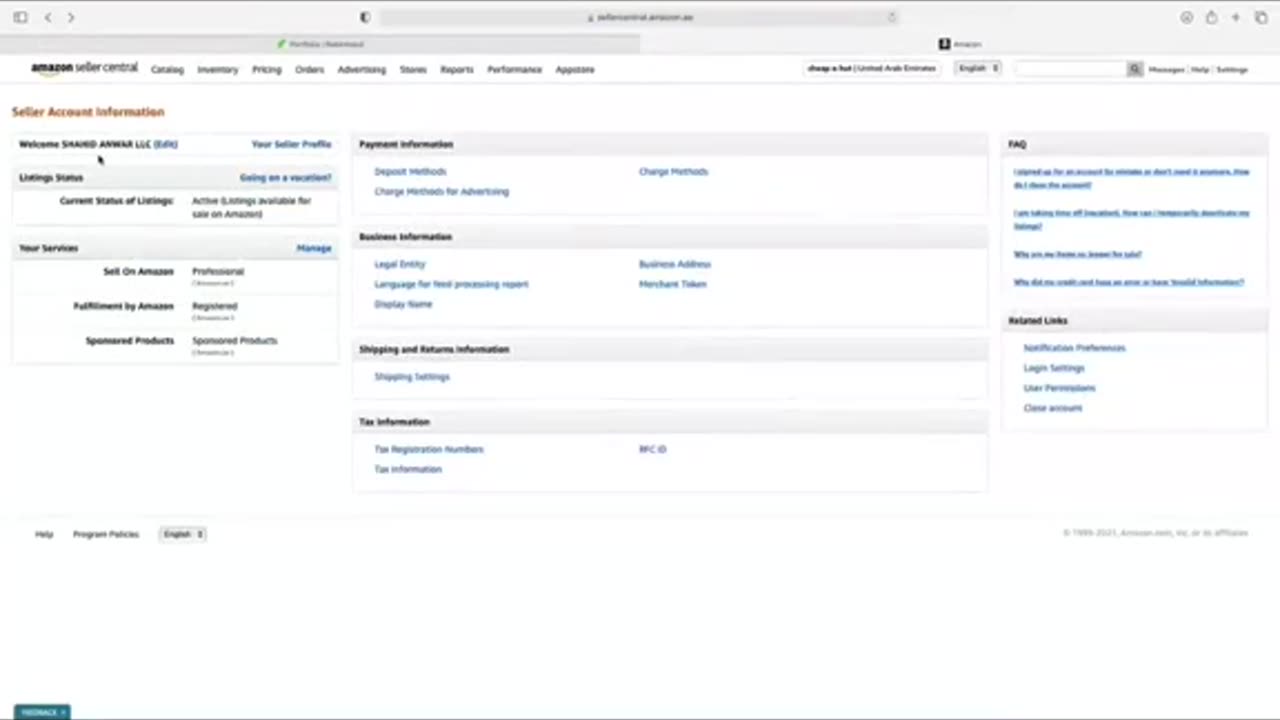Click Edit next to welcome name
Image resolution: width=1280 pixels, height=720 pixels.
click(x=165, y=144)
